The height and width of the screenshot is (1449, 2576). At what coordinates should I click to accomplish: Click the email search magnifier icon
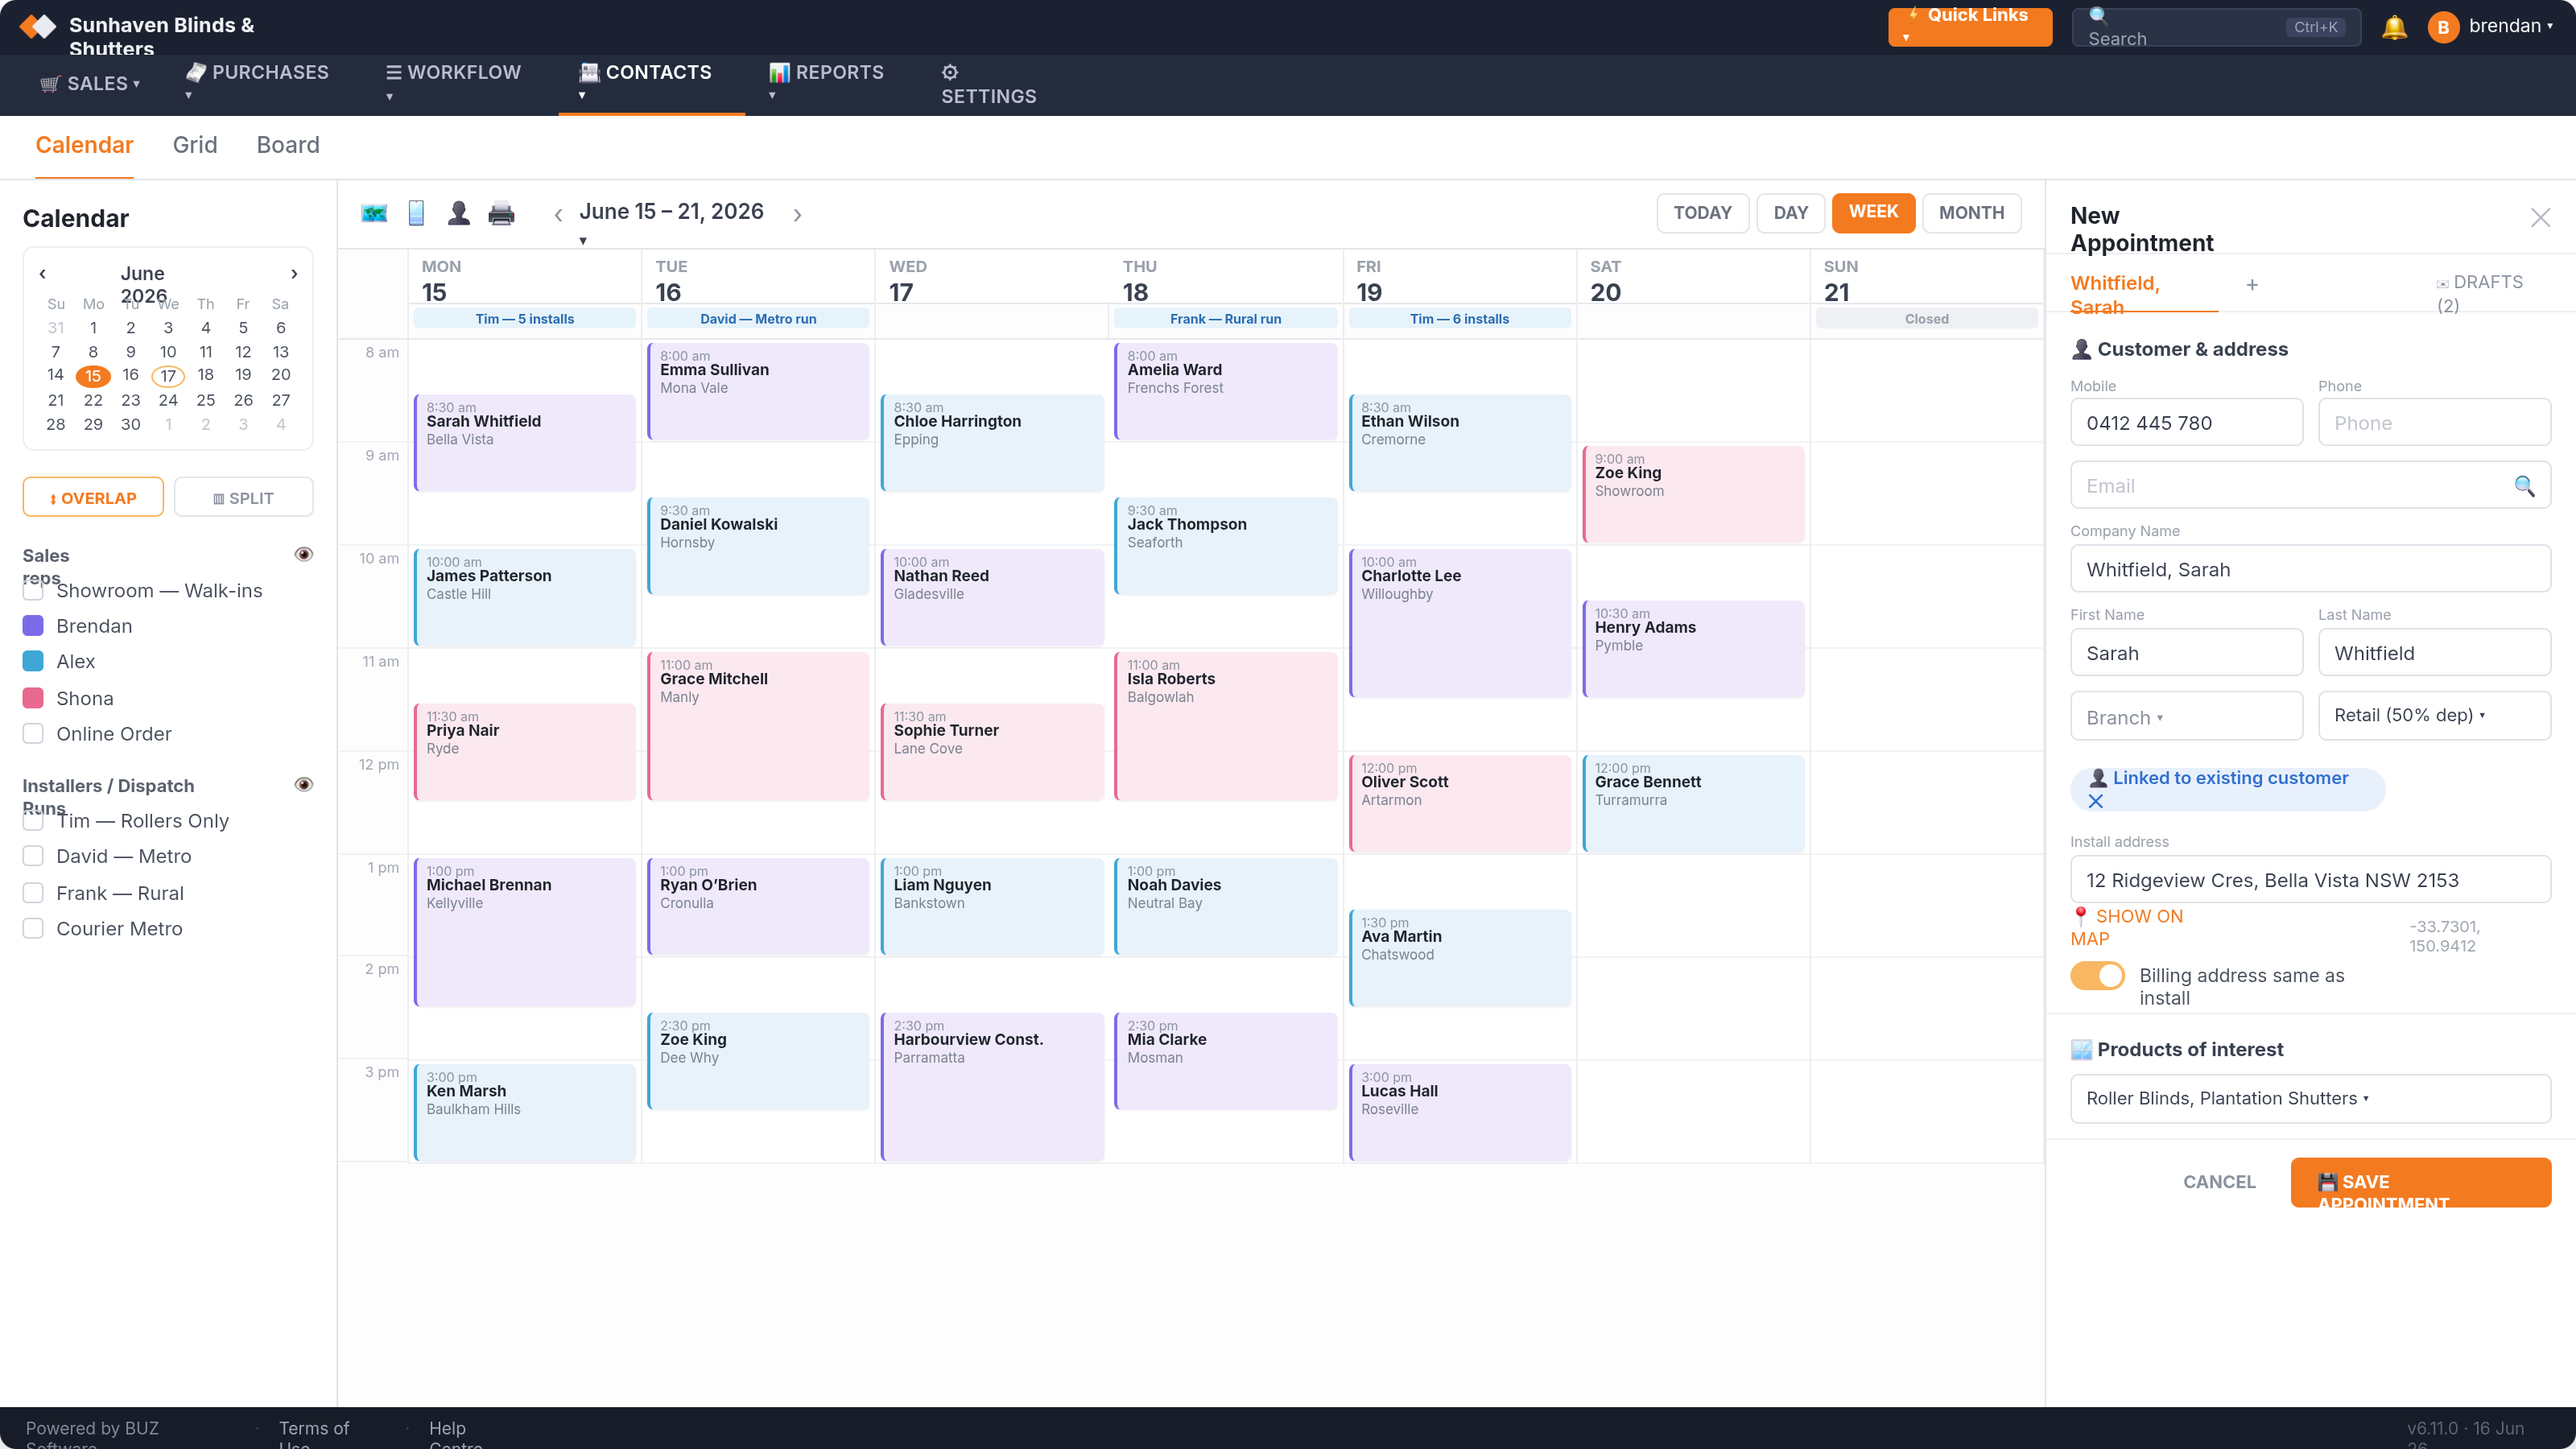tap(2524, 486)
